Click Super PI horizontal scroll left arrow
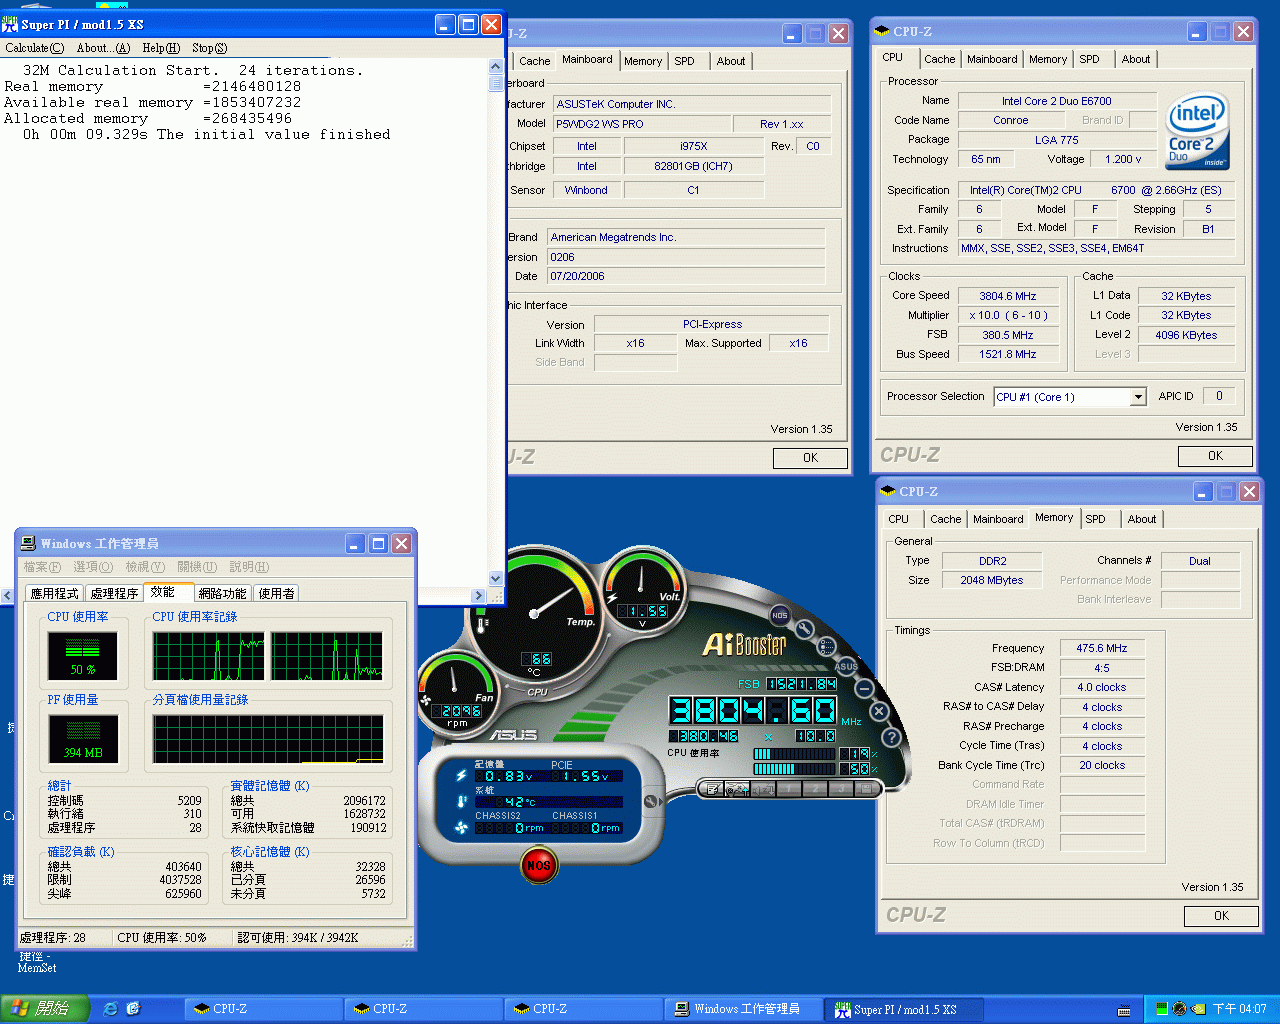 pos(8,595)
